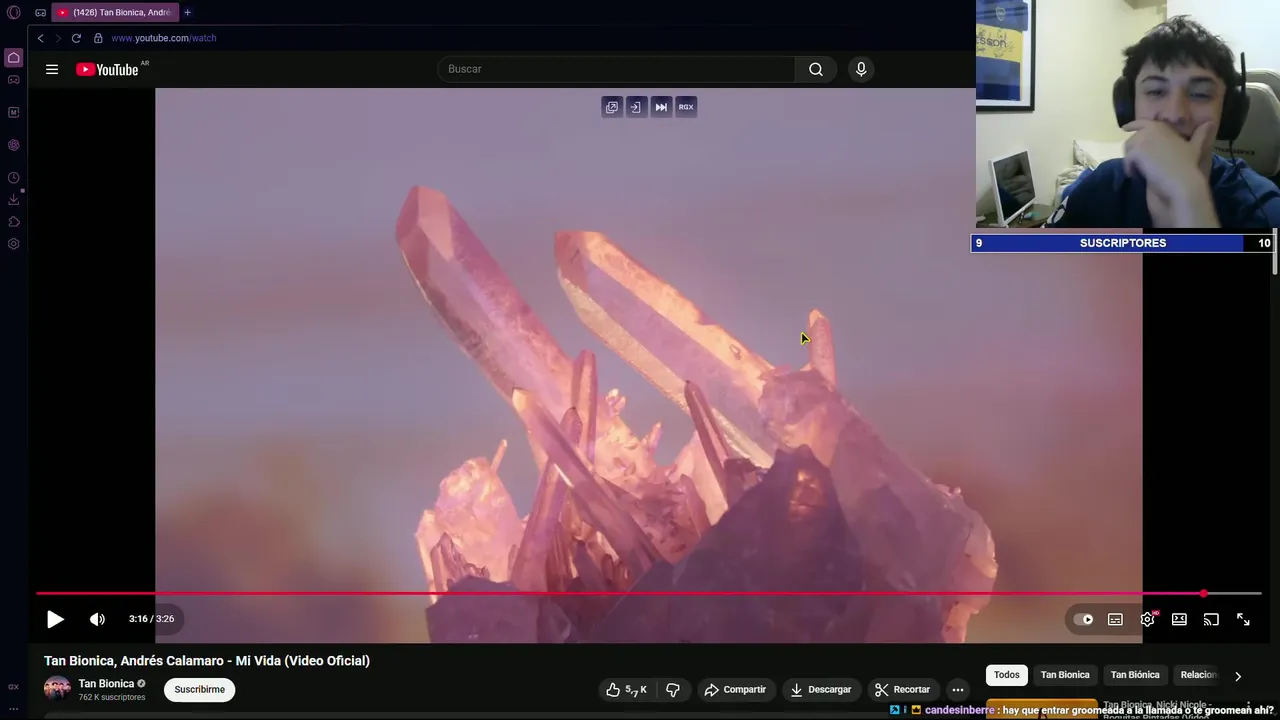The height and width of the screenshot is (720, 1280).
Task: Click the Buscar search field
Action: (x=616, y=69)
